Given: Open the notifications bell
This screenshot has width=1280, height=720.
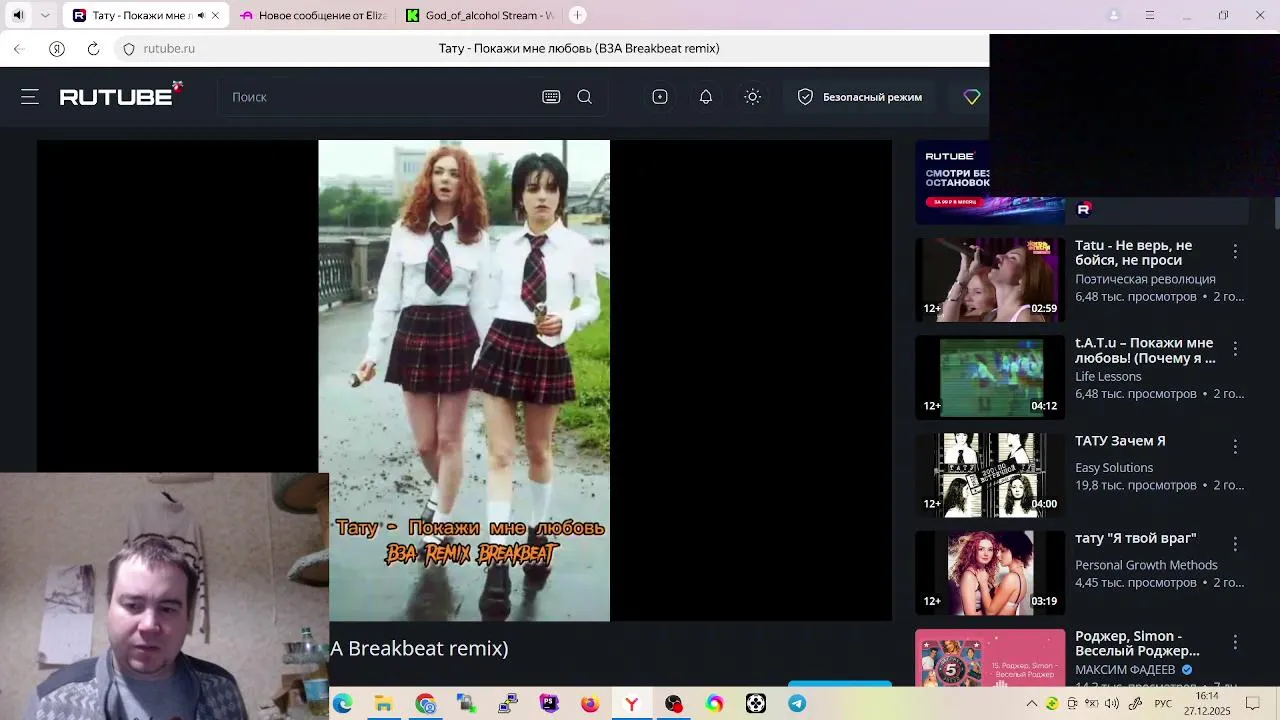Looking at the screenshot, I should click(x=706, y=97).
